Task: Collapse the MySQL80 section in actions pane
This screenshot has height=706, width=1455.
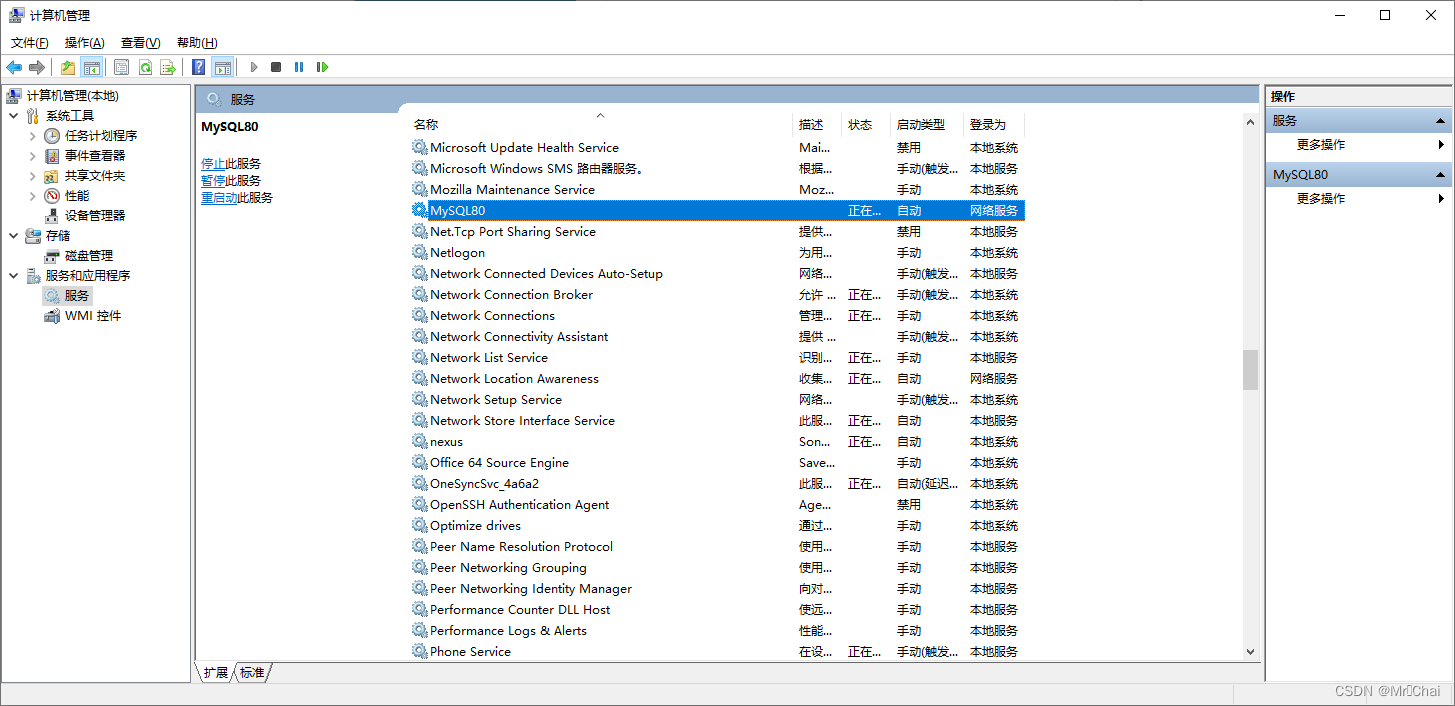Action: click(1441, 174)
